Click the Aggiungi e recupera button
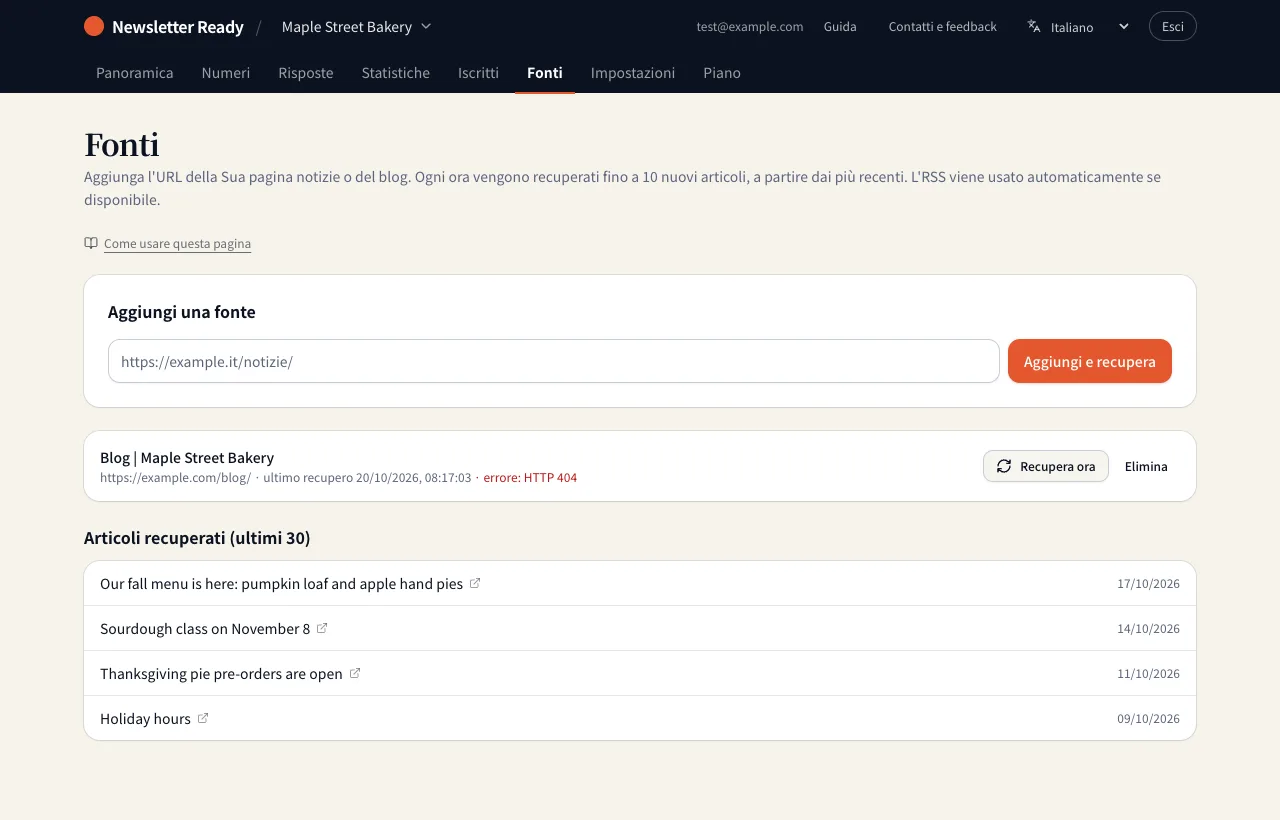This screenshot has width=1280, height=820. click(x=1090, y=361)
